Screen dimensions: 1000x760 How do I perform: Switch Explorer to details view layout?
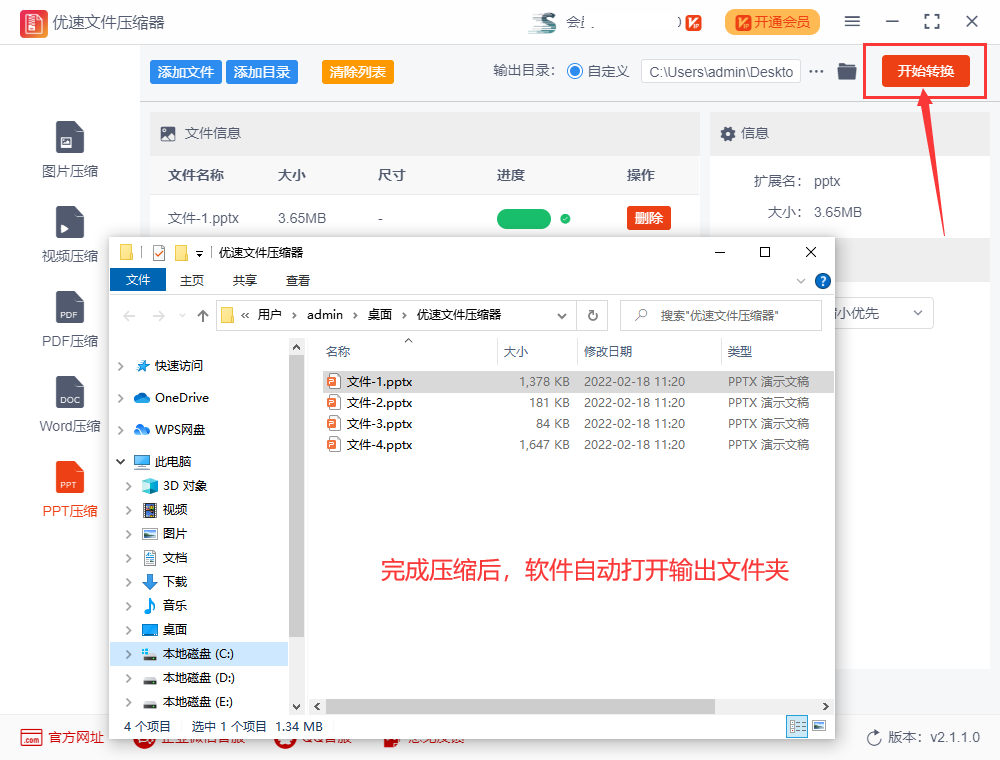pos(797,726)
